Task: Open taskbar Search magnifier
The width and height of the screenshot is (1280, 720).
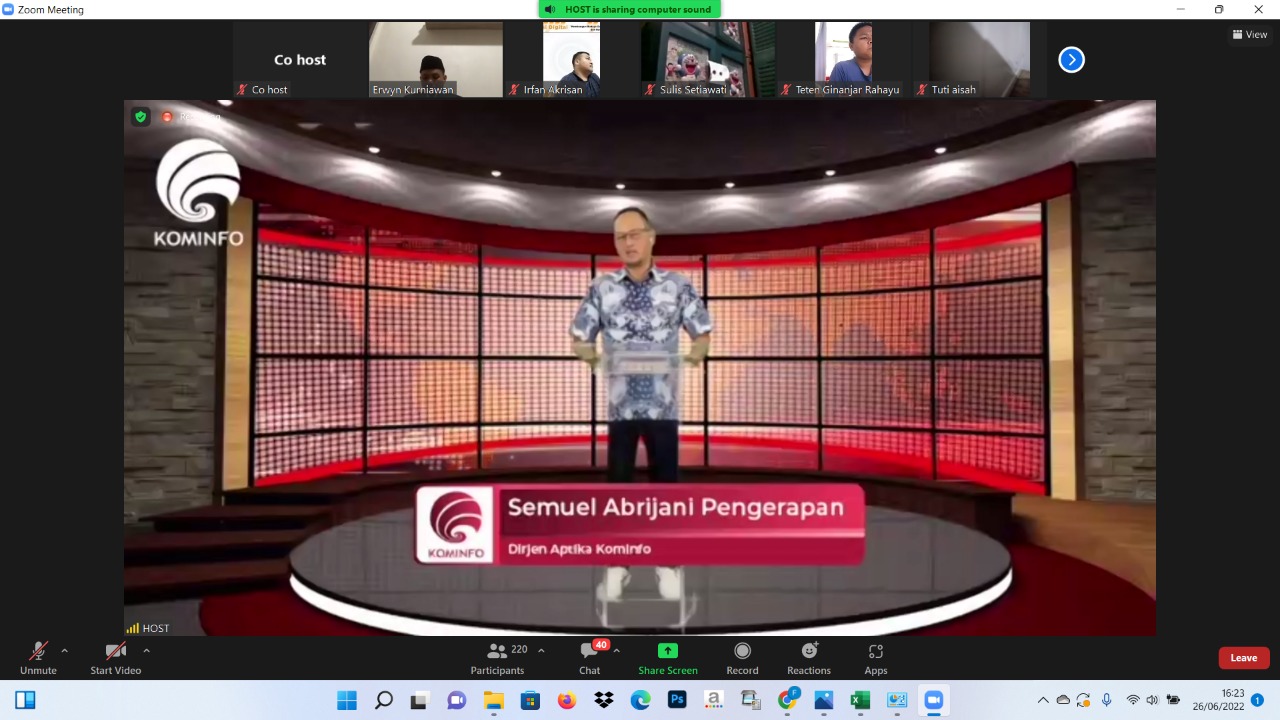Action: (384, 700)
